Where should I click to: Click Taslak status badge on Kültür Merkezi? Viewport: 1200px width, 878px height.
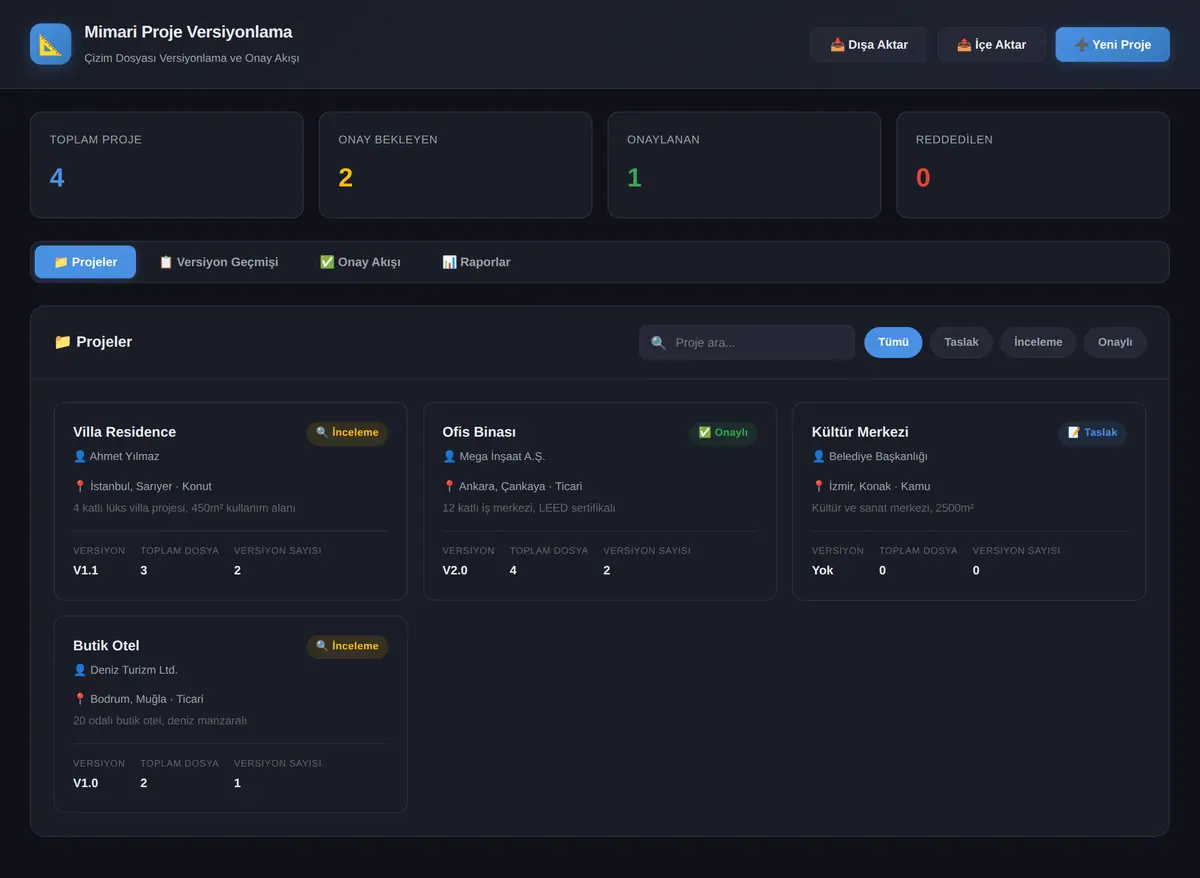point(1092,433)
